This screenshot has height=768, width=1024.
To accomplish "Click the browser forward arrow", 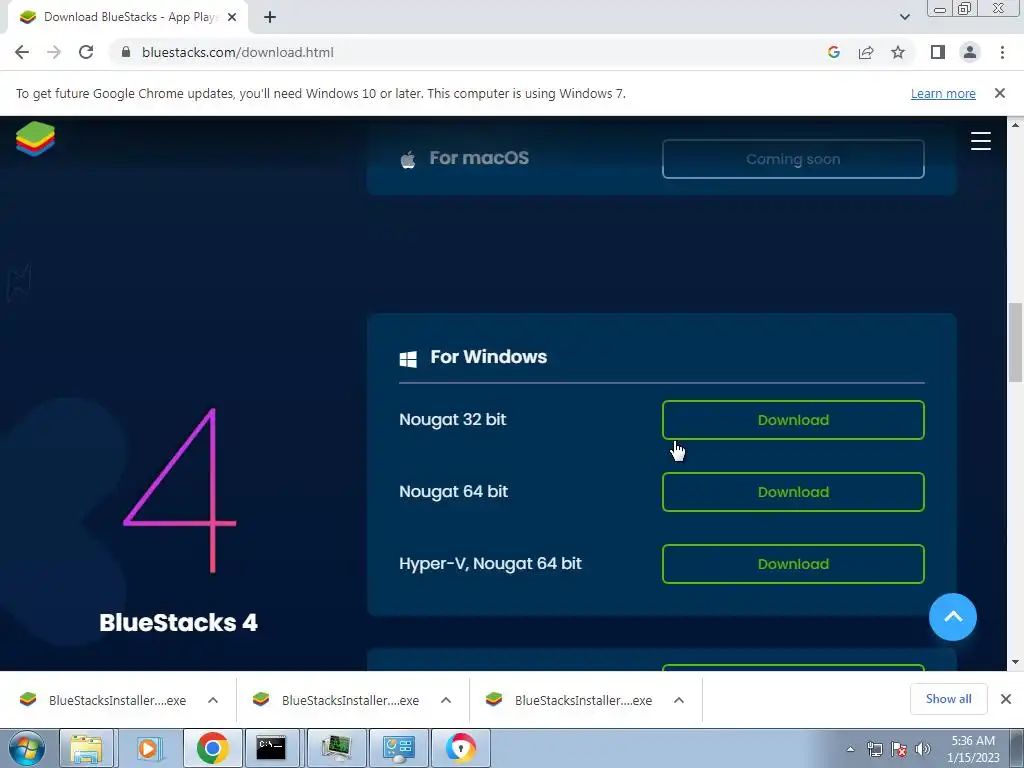I will point(54,52).
